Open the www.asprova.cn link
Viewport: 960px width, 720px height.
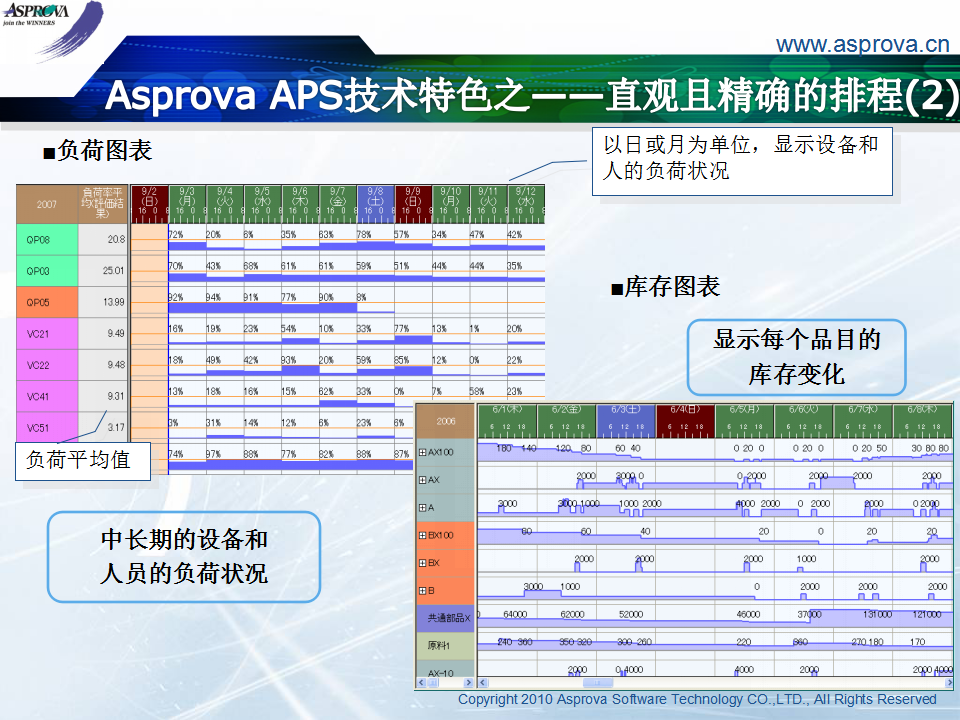[x=862, y=45]
